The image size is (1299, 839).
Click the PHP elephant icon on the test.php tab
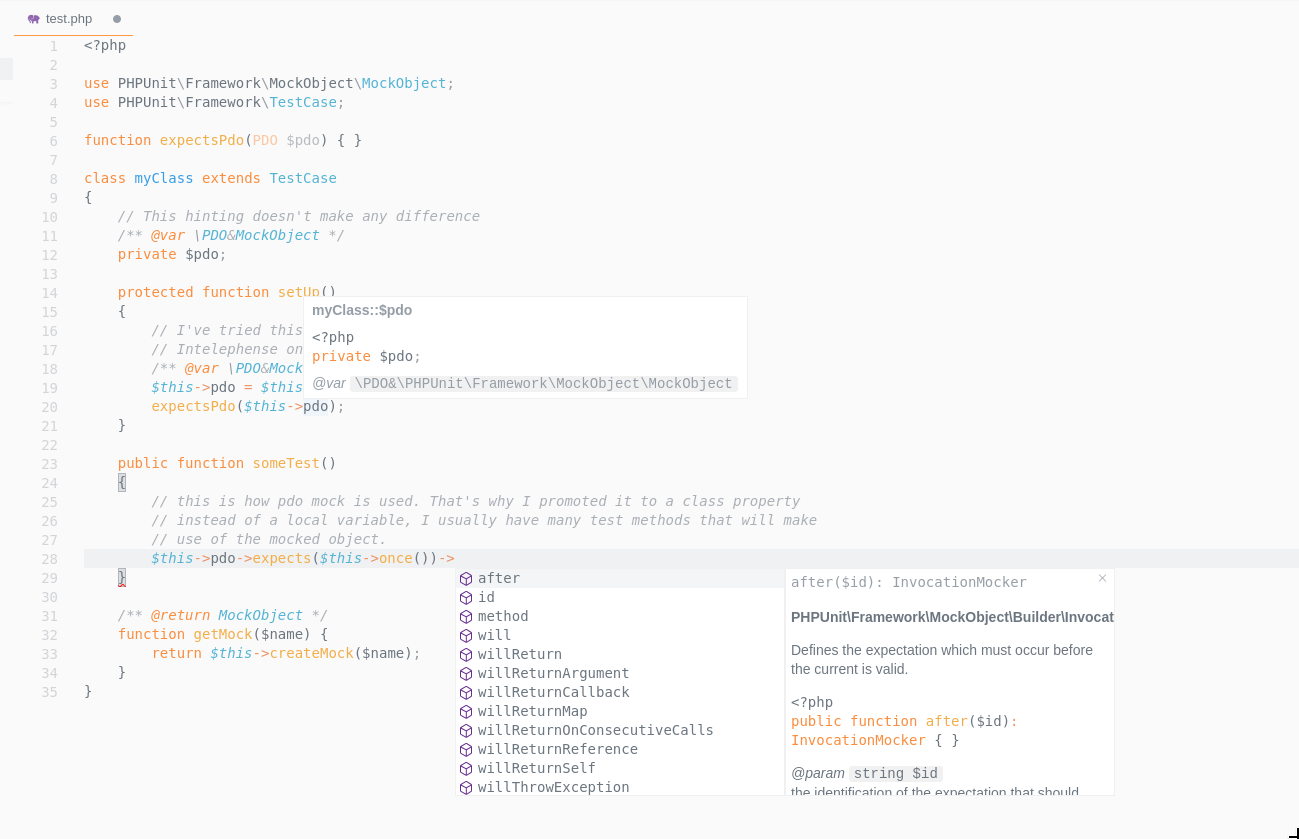point(33,18)
